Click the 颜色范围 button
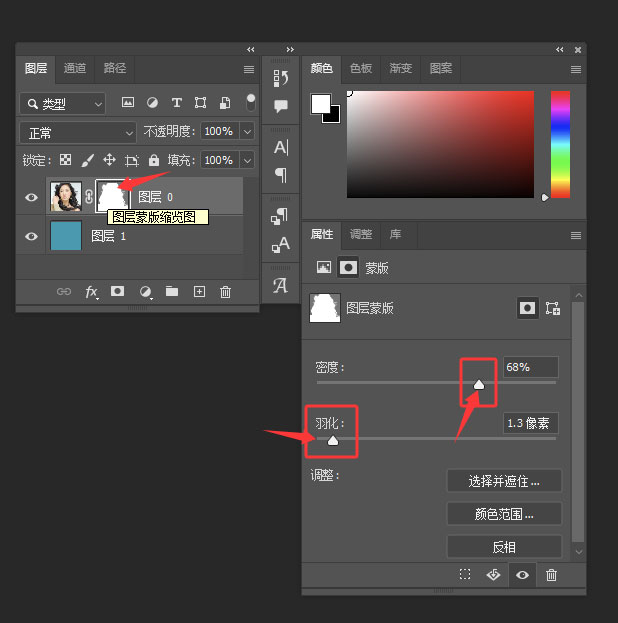 tap(504, 514)
